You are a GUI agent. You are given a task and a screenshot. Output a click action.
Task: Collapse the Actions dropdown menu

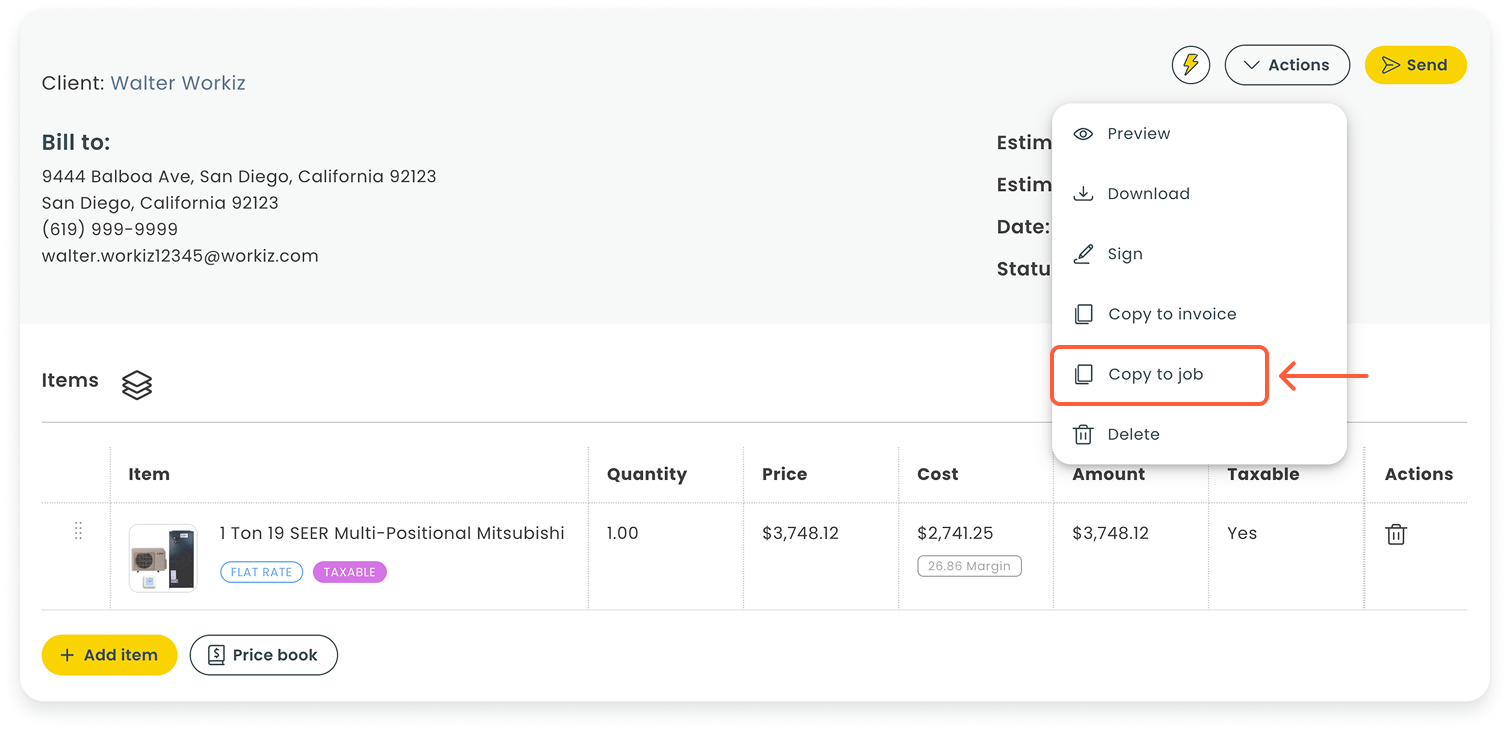click(x=1287, y=65)
